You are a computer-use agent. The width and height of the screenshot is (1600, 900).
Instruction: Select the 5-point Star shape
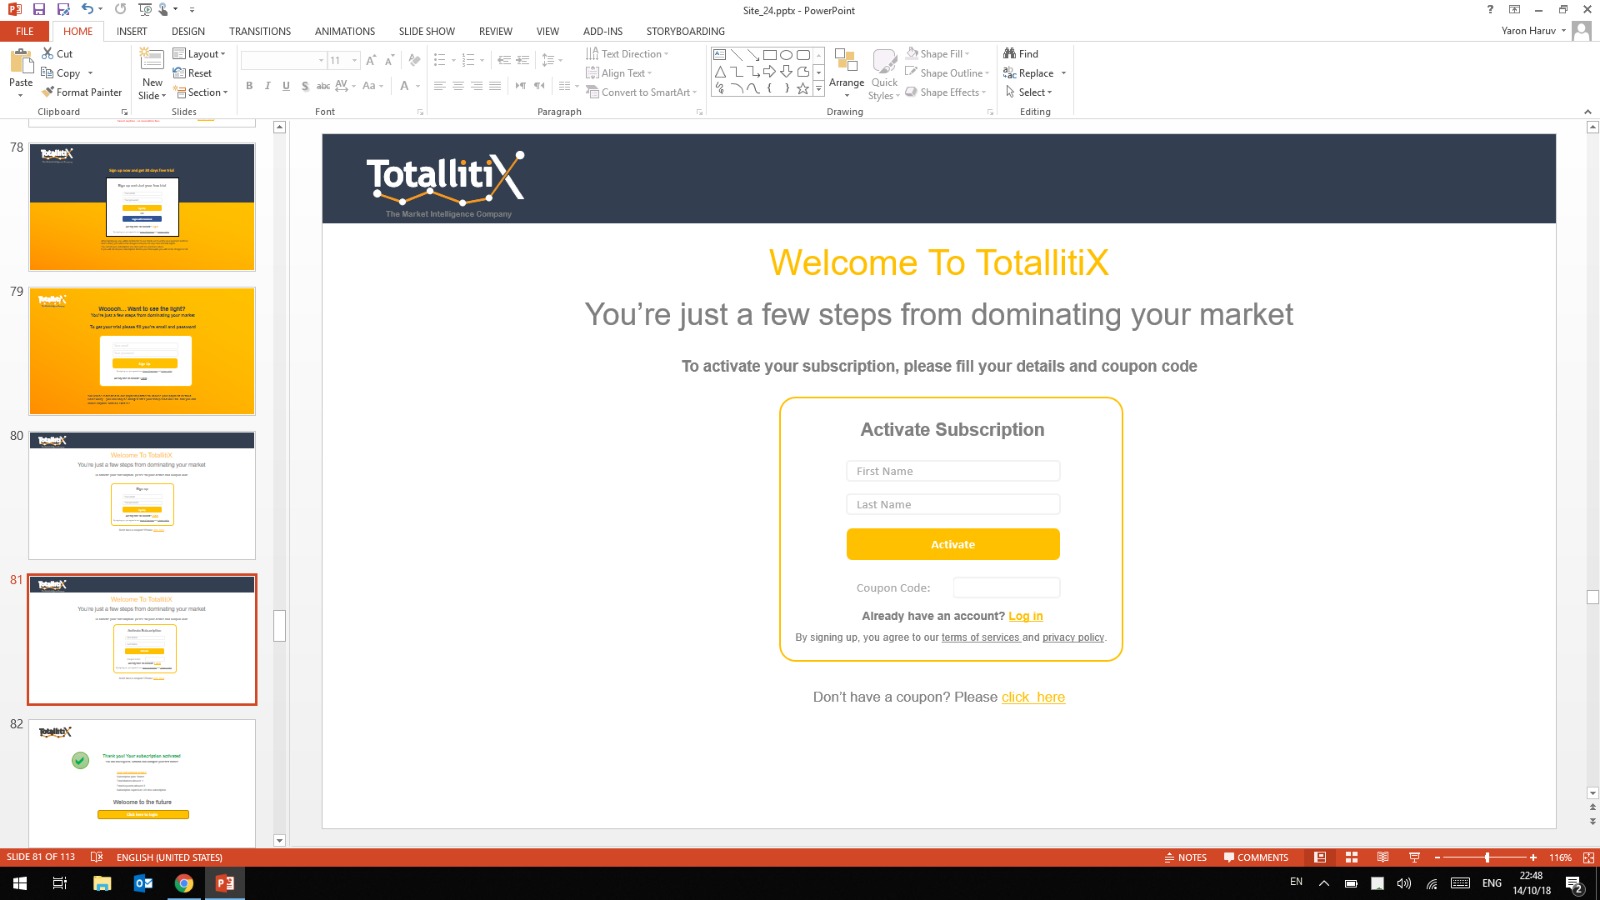click(x=803, y=88)
